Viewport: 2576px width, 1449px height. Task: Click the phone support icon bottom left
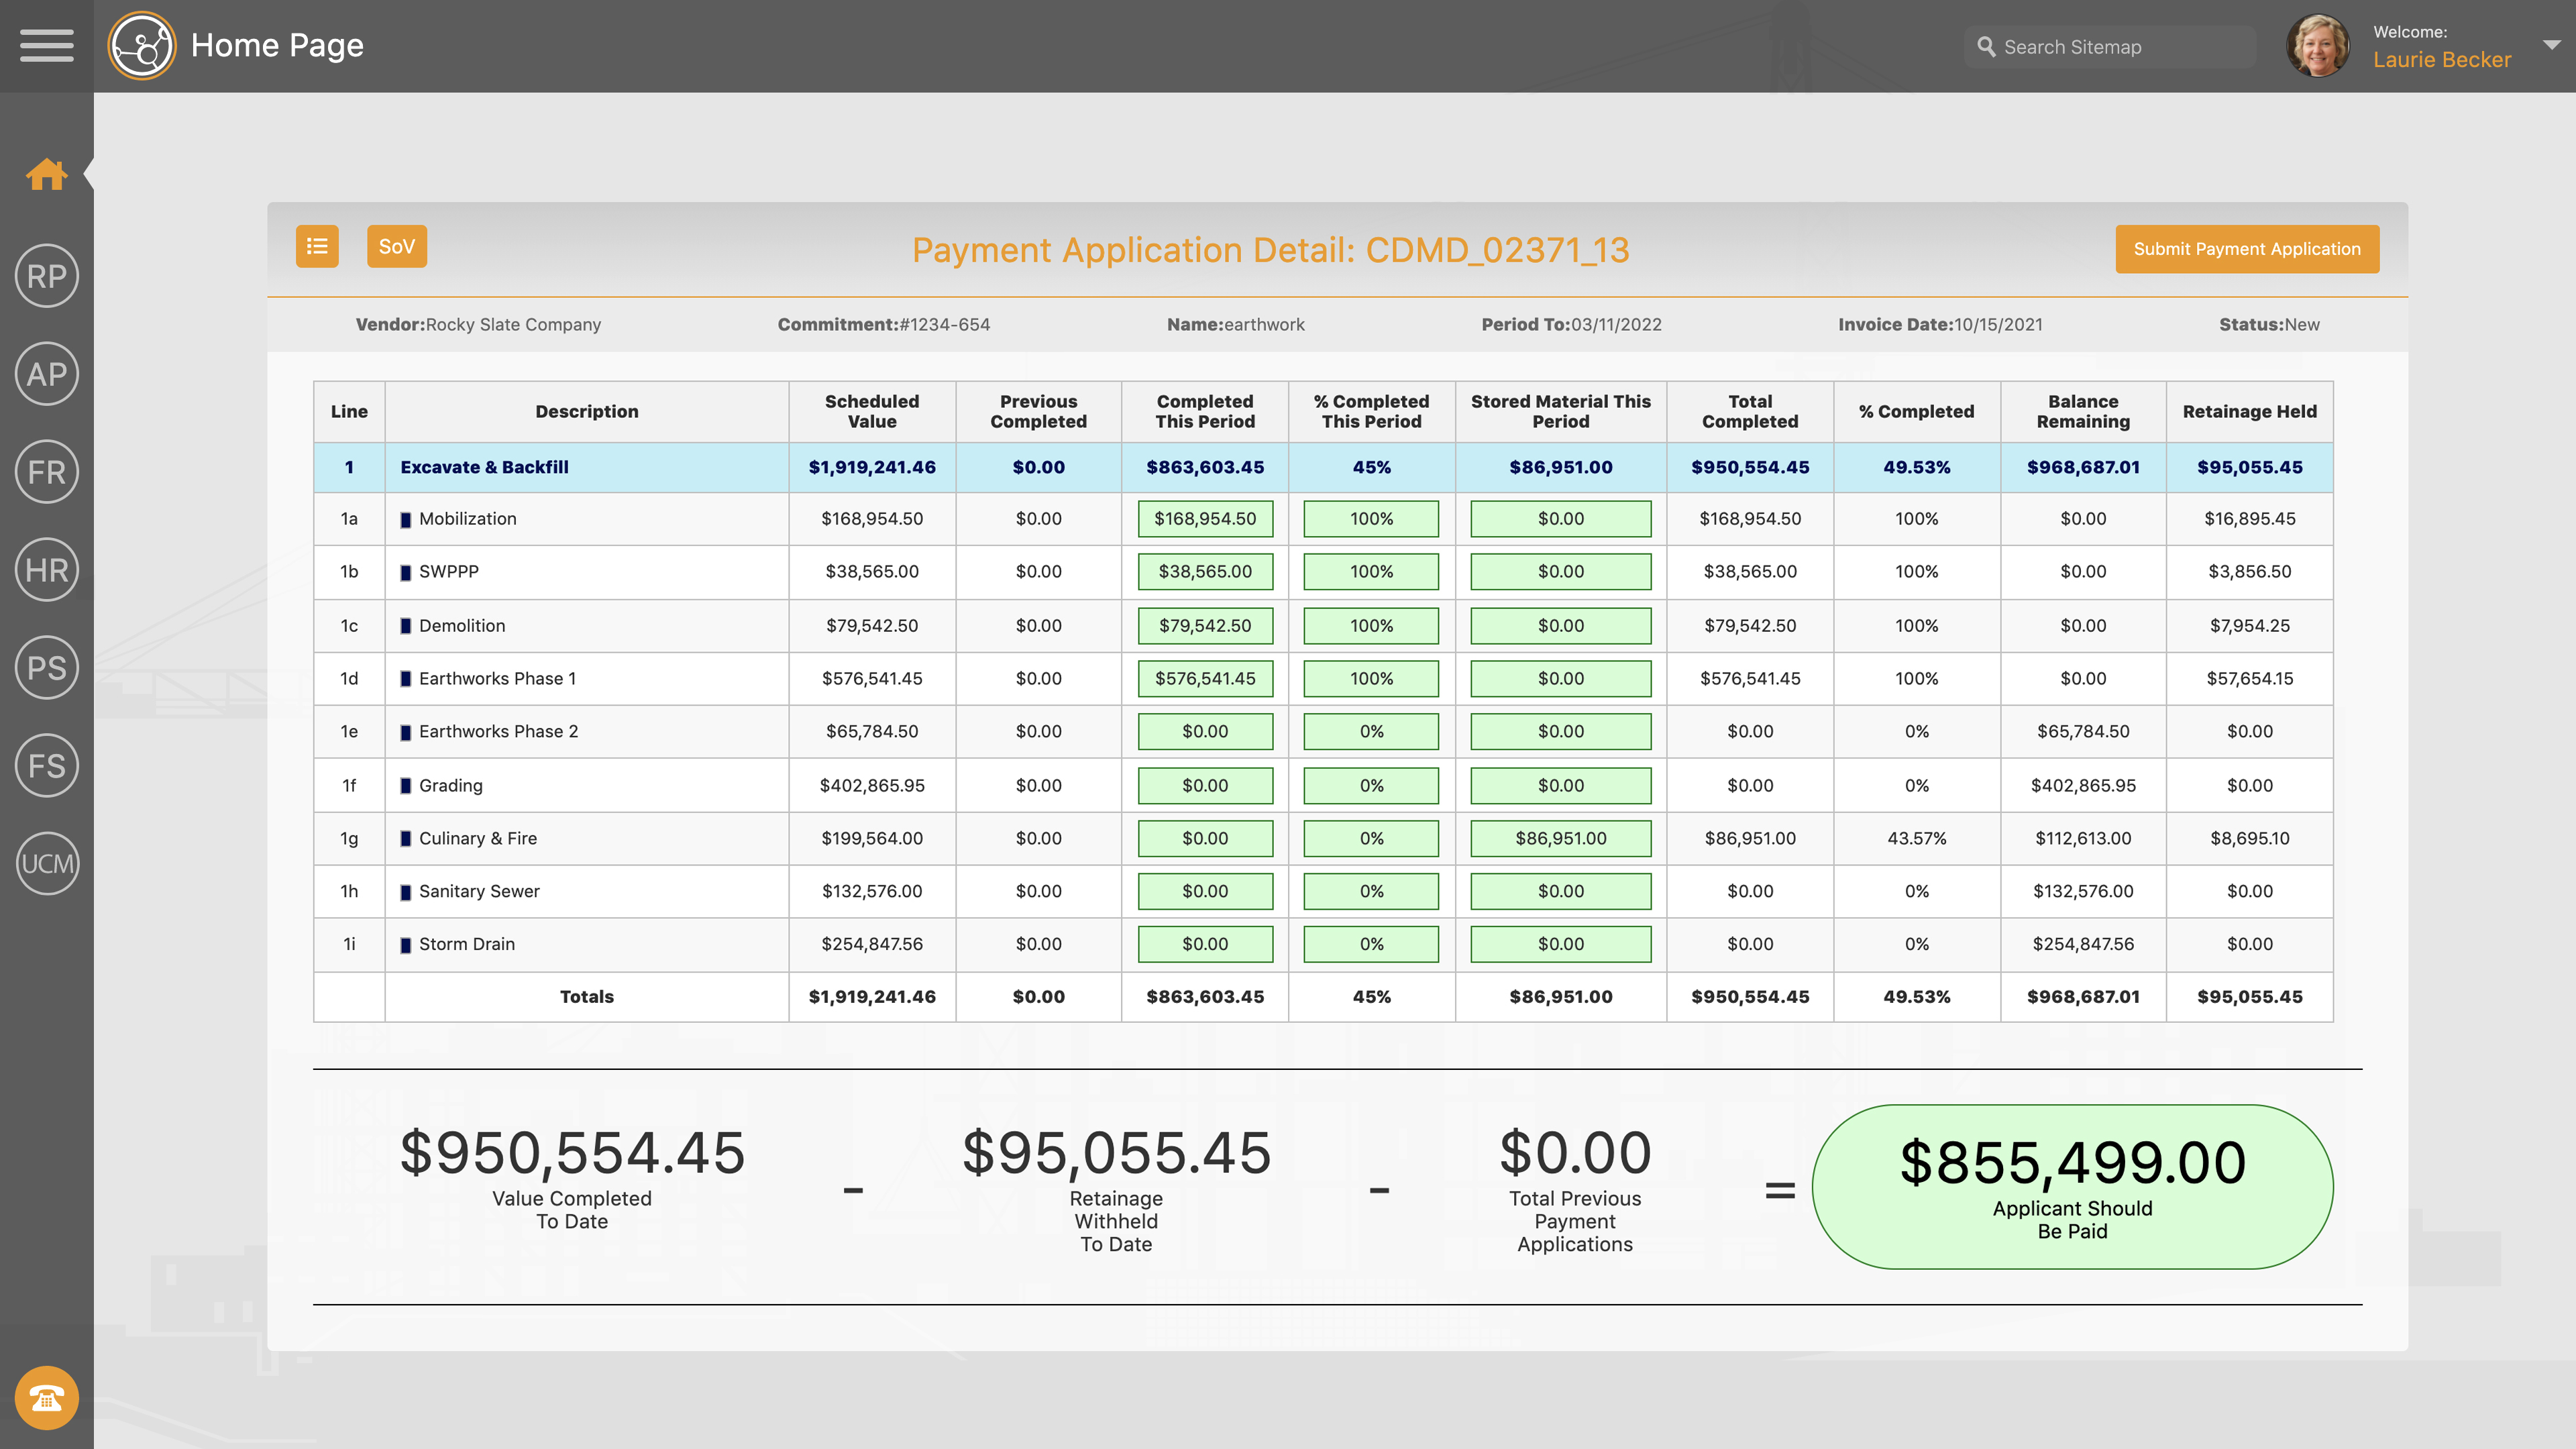point(47,1398)
